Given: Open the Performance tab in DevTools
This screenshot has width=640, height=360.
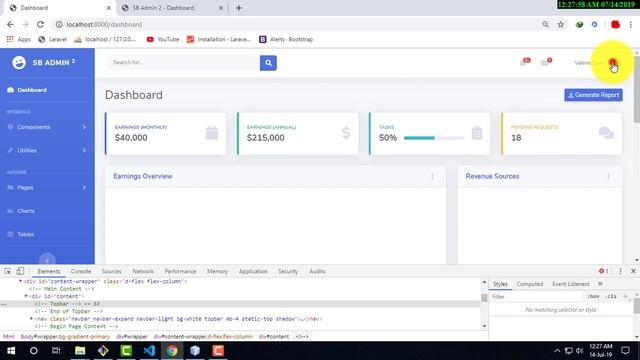Looking at the screenshot, I should click(180, 271).
